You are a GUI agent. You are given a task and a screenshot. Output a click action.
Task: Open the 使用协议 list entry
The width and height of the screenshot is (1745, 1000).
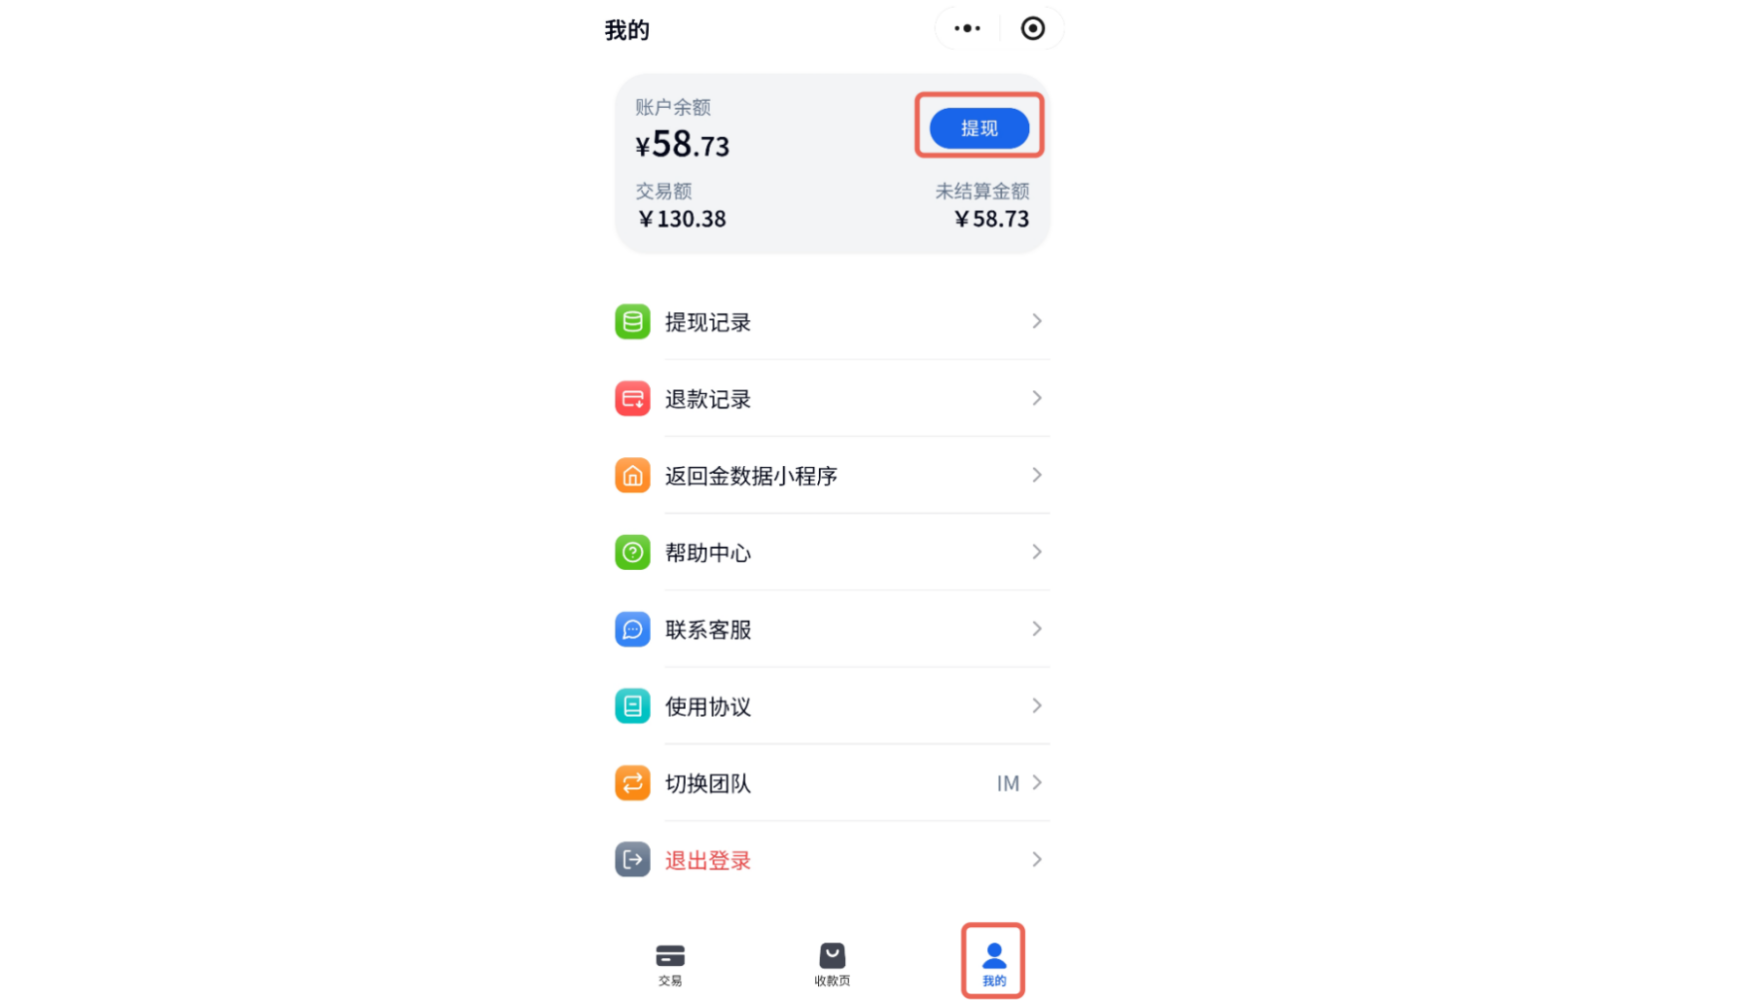pyautogui.click(x=832, y=706)
